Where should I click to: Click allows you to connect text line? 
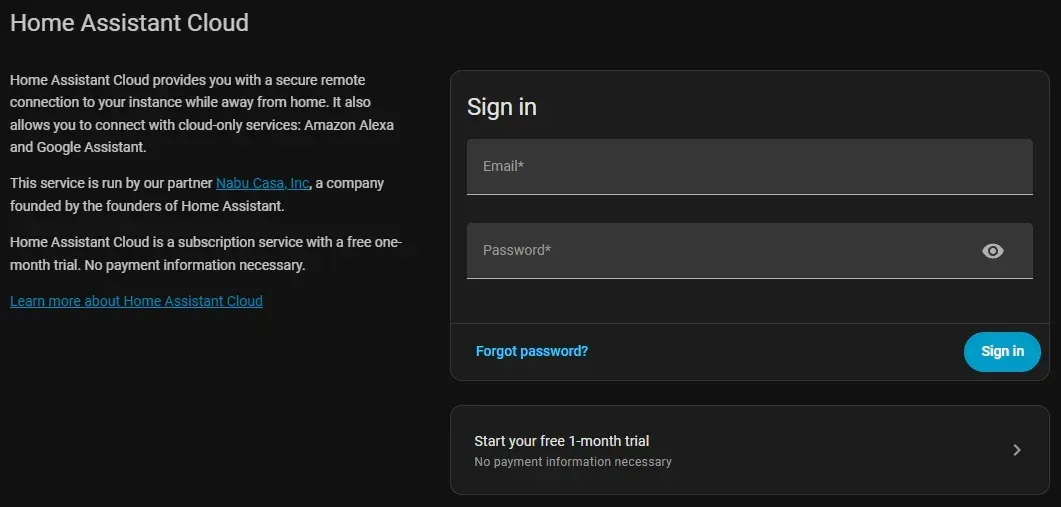(x=202, y=125)
